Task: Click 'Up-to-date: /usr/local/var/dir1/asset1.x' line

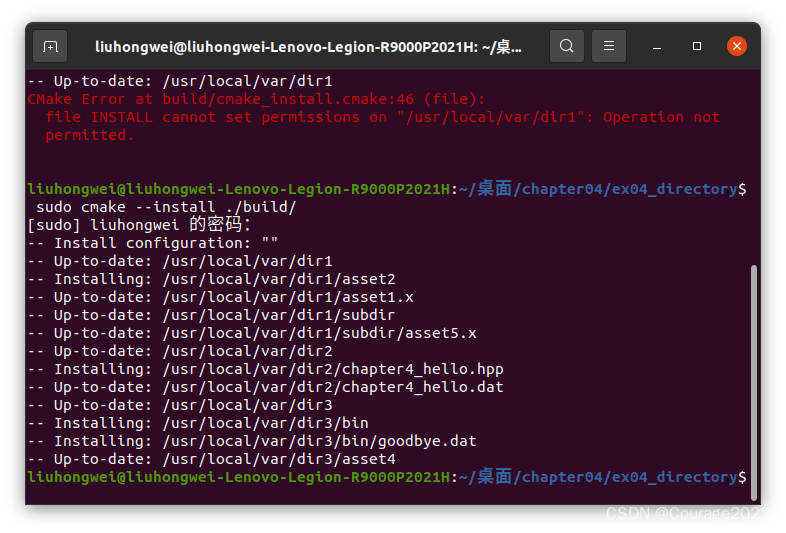Action: coord(221,297)
